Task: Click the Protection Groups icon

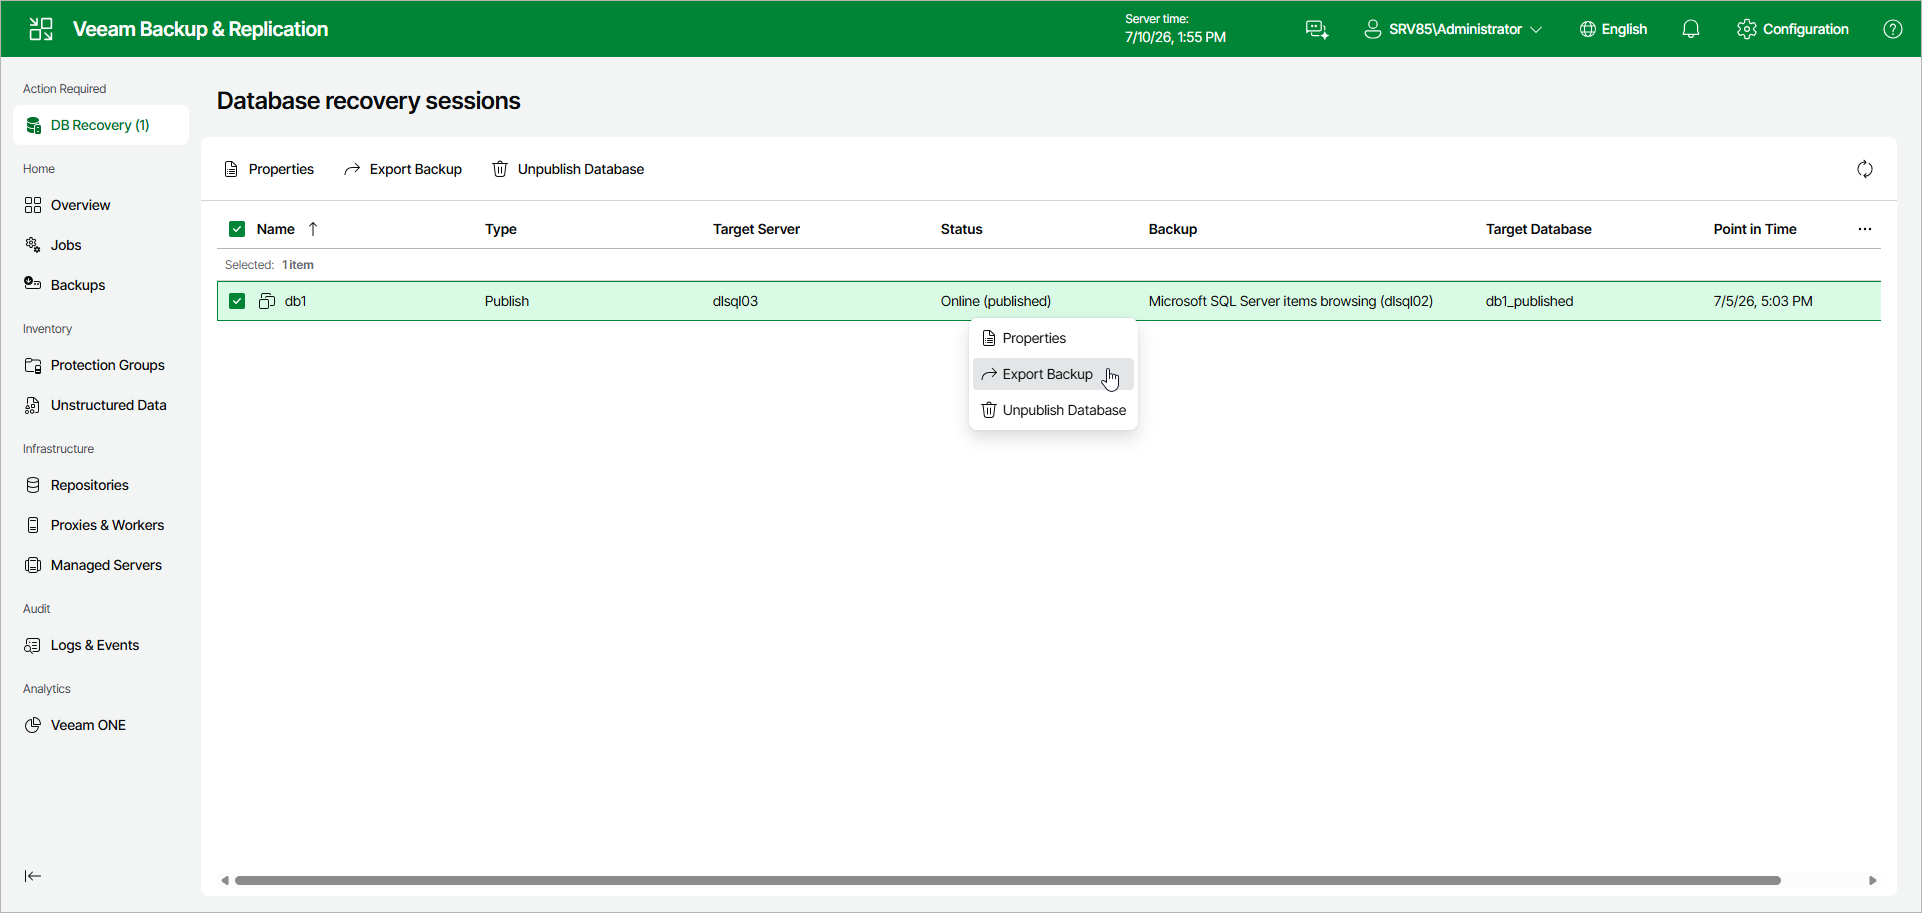Action: pos(33,365)
